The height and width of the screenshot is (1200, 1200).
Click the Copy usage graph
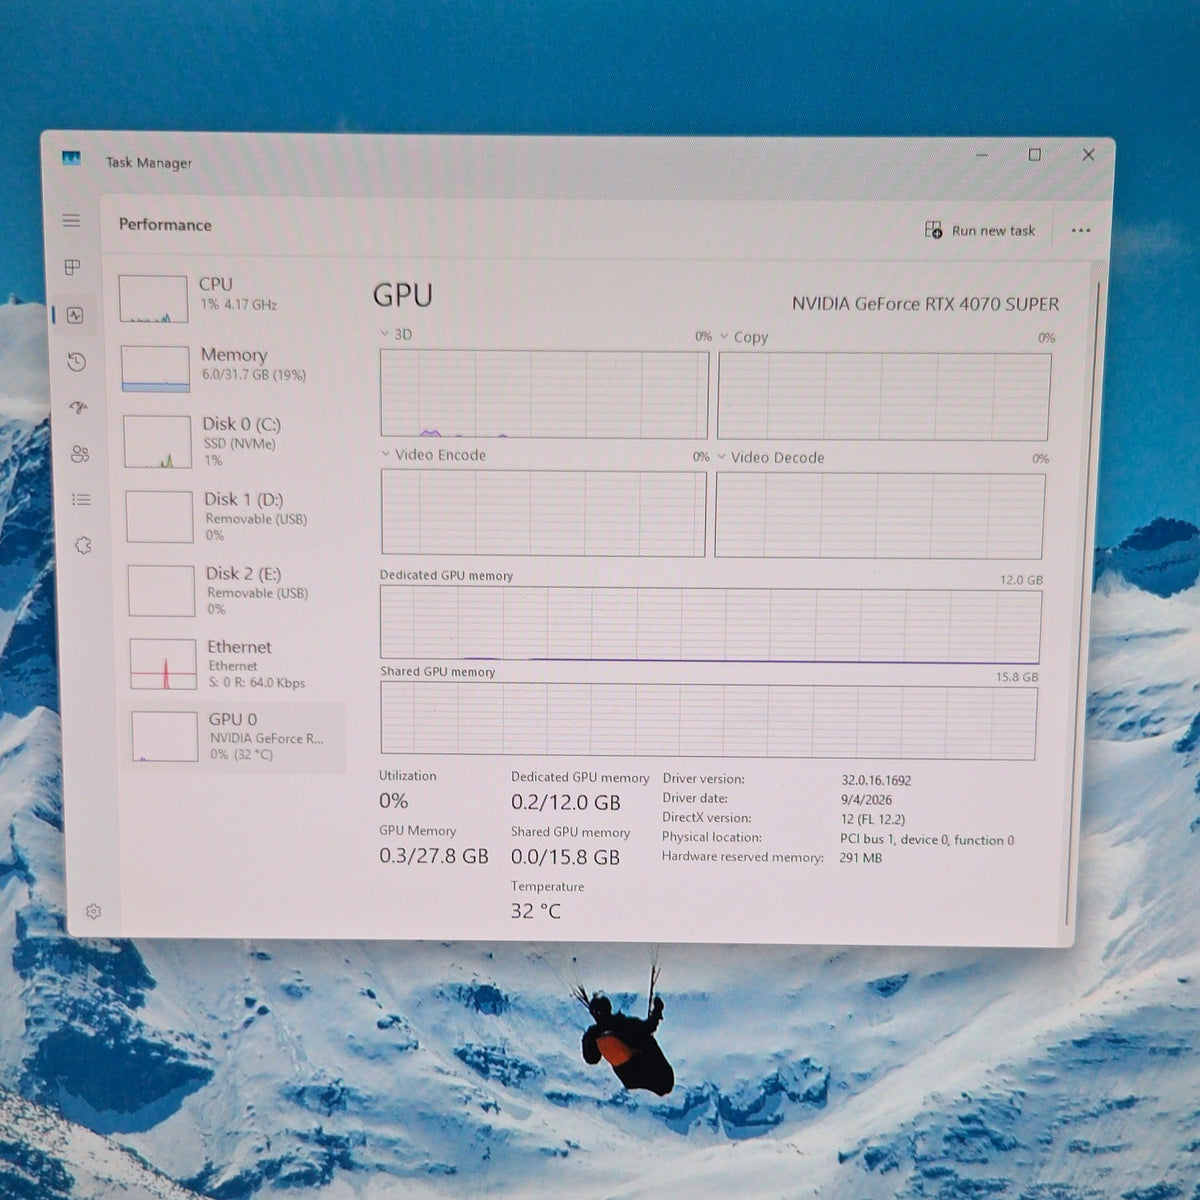[884, 396]
